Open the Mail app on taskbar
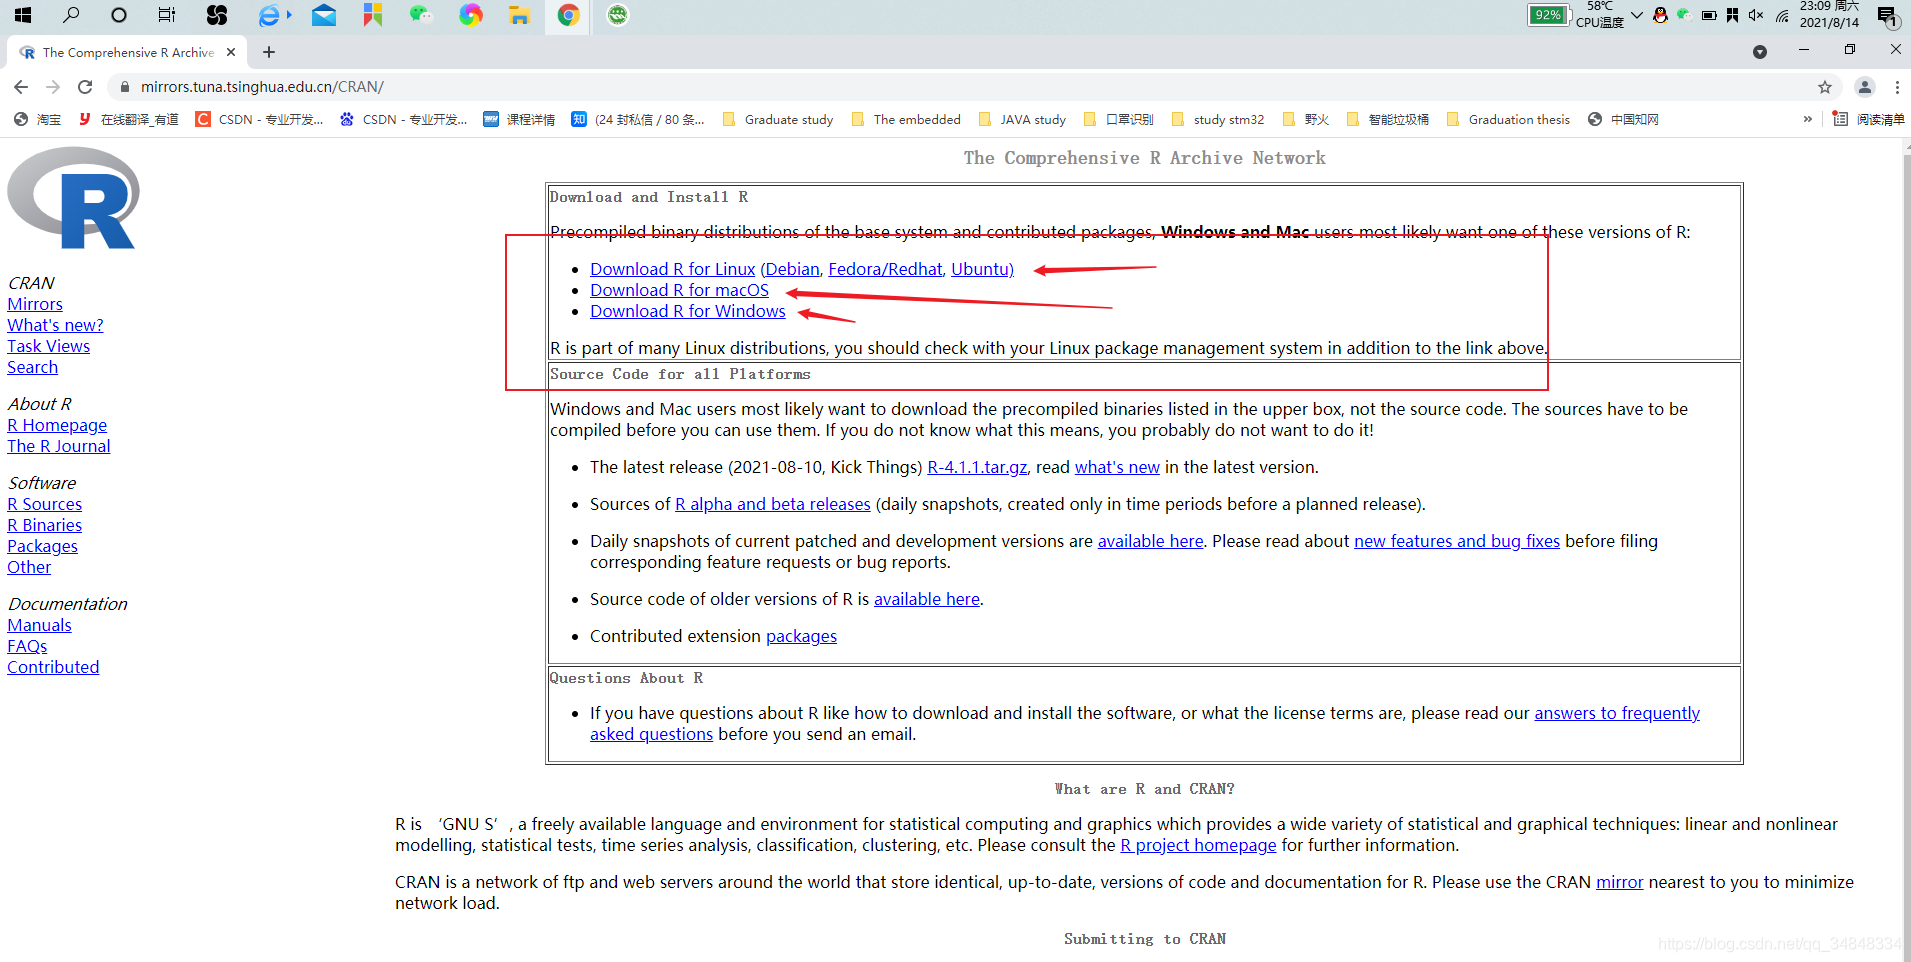Screen dimensions: 1911x962 pyautogui.click(x=323, y=15)
